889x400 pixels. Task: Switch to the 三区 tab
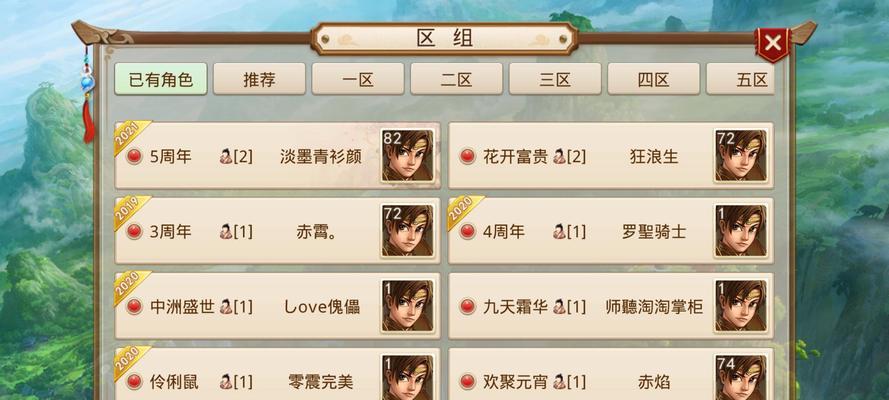(x=556, y=79)
